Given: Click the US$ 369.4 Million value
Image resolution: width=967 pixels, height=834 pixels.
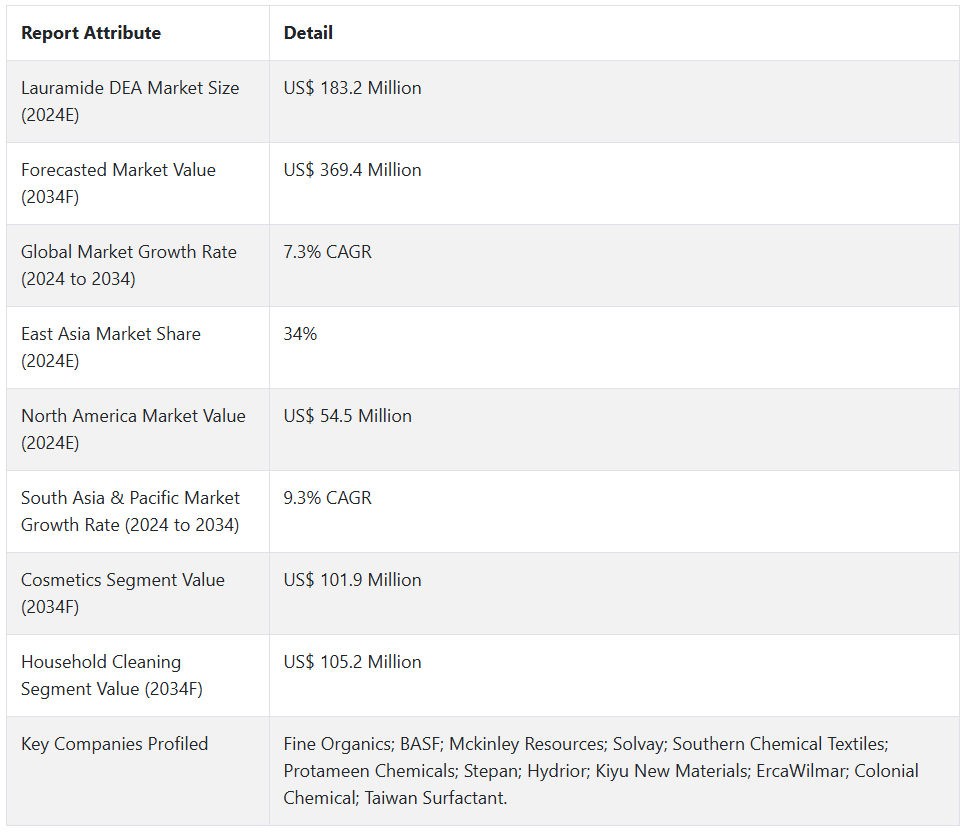Looking at the screenshot, I should coord(352,170).
